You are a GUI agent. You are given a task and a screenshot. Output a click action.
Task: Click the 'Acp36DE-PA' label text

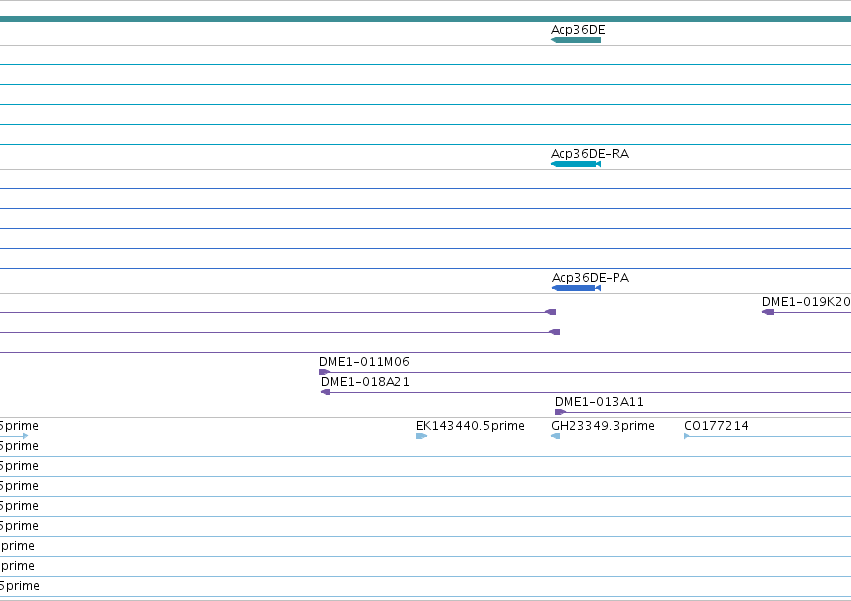click(x=590, y=277)
